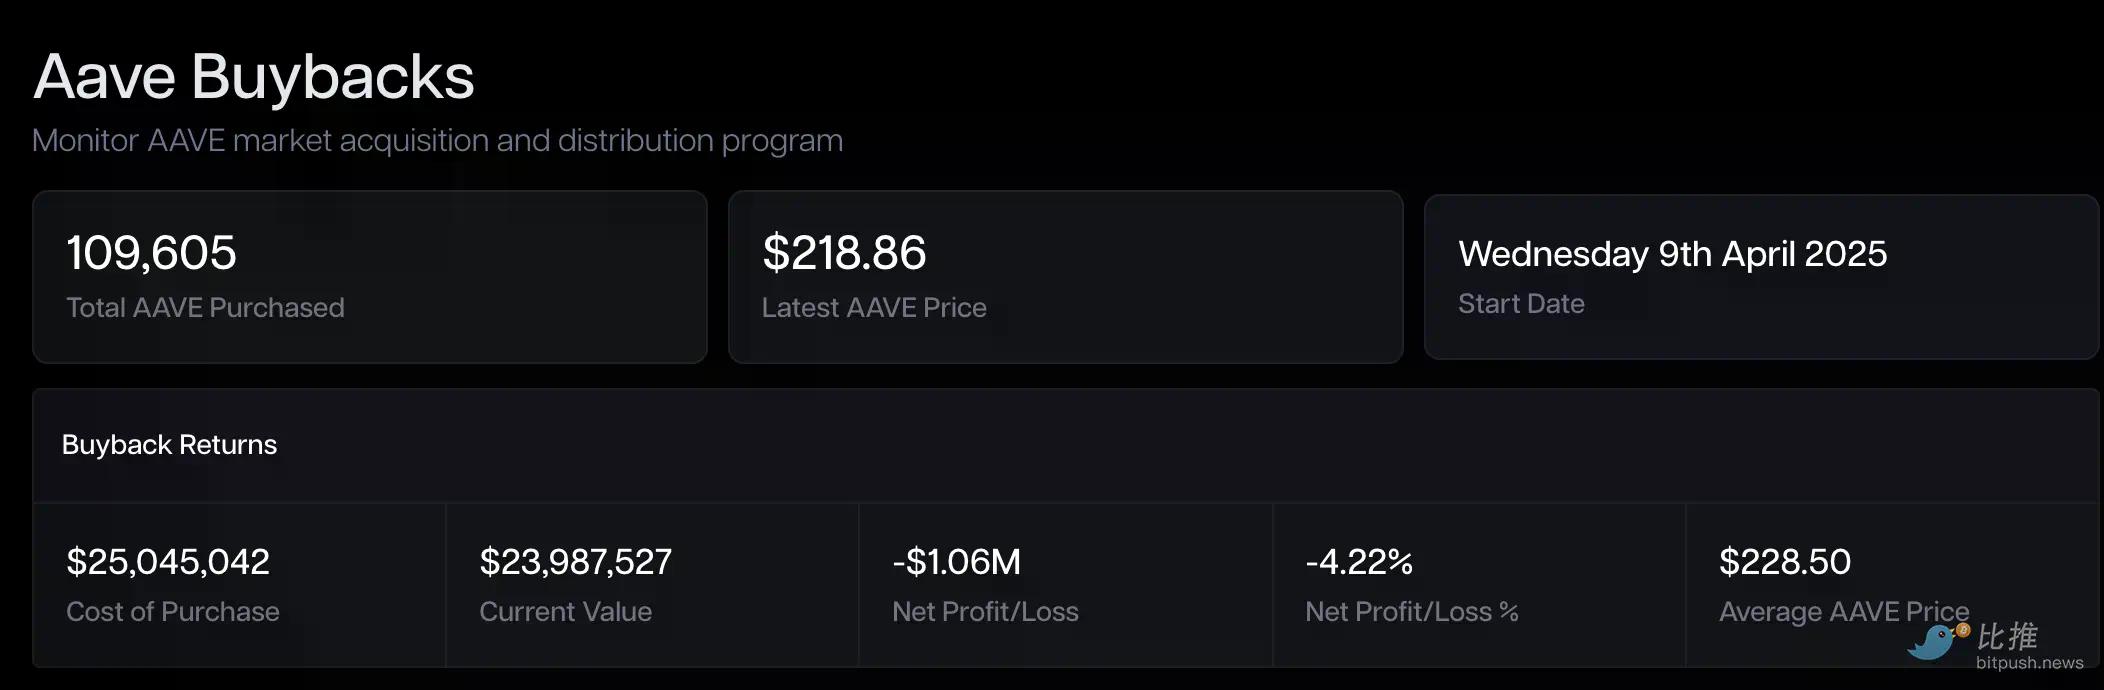Image resolution: width=2104 pixels, height=690 pixels.
Task: Select the $25,045,042 purchase cost figure
Action: pos(168,562)
